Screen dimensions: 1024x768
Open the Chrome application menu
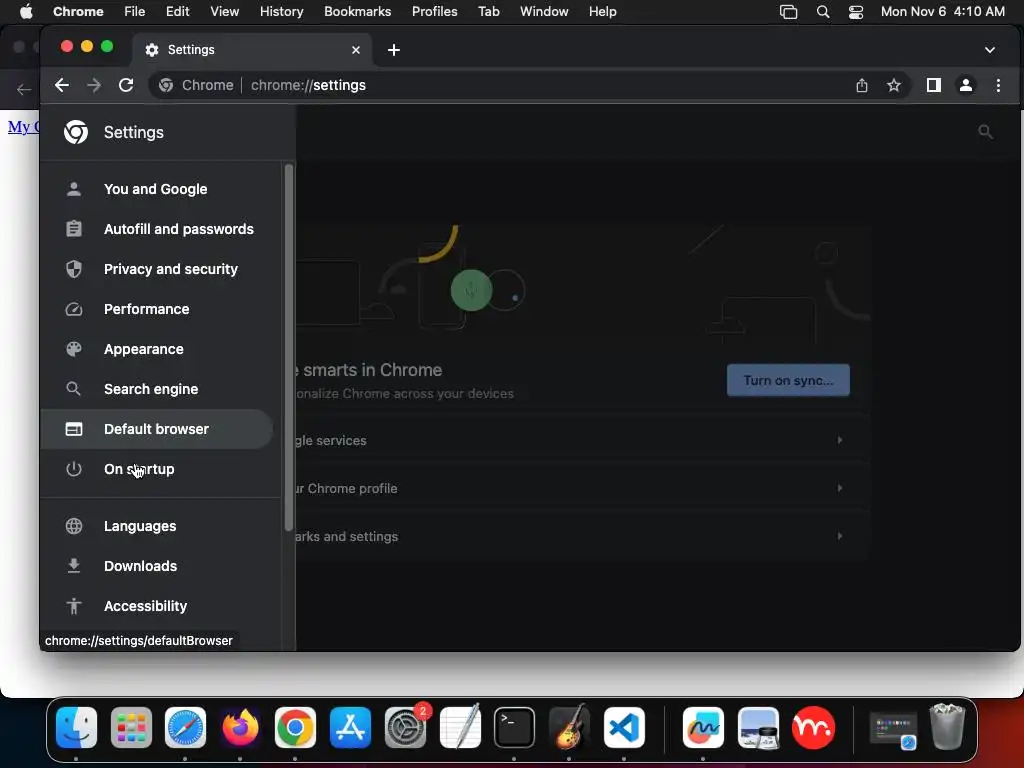click(78, 12)
